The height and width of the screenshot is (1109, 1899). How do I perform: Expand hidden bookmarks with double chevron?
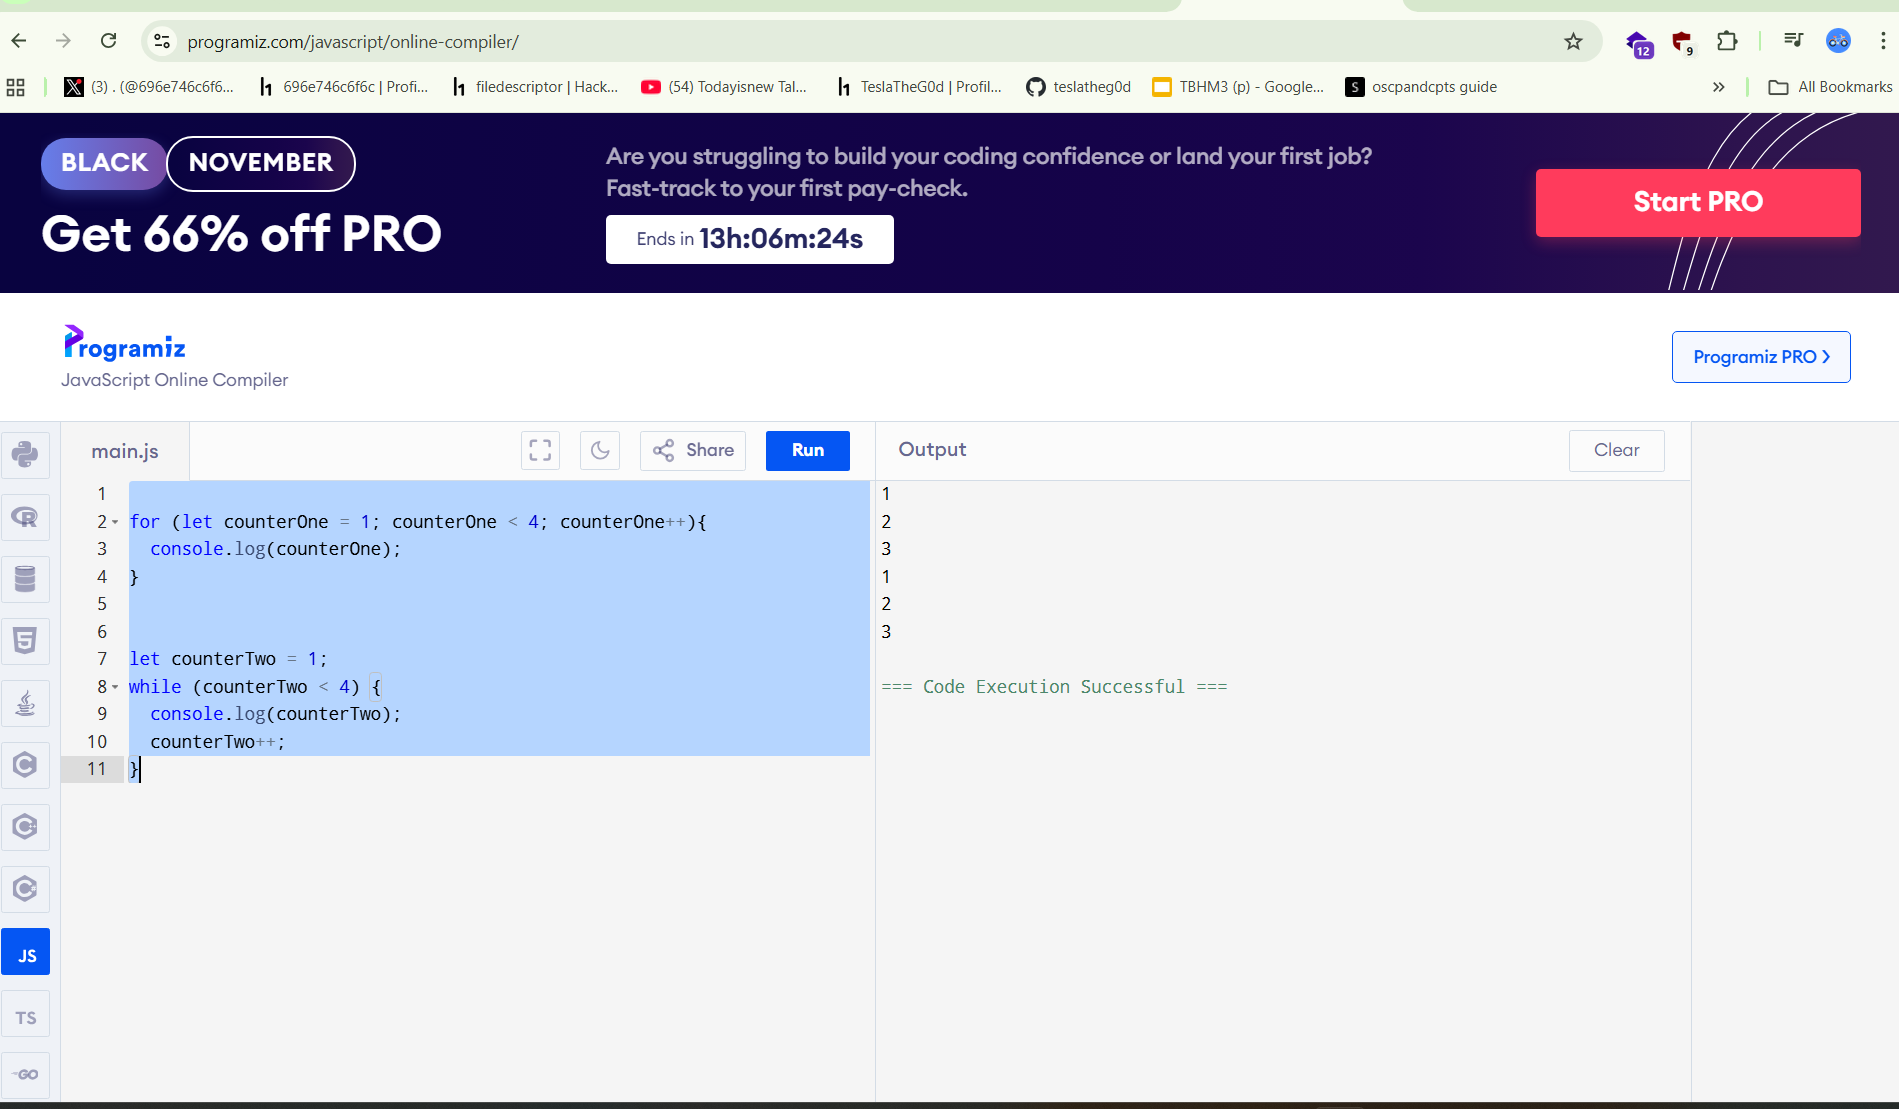1718,87
